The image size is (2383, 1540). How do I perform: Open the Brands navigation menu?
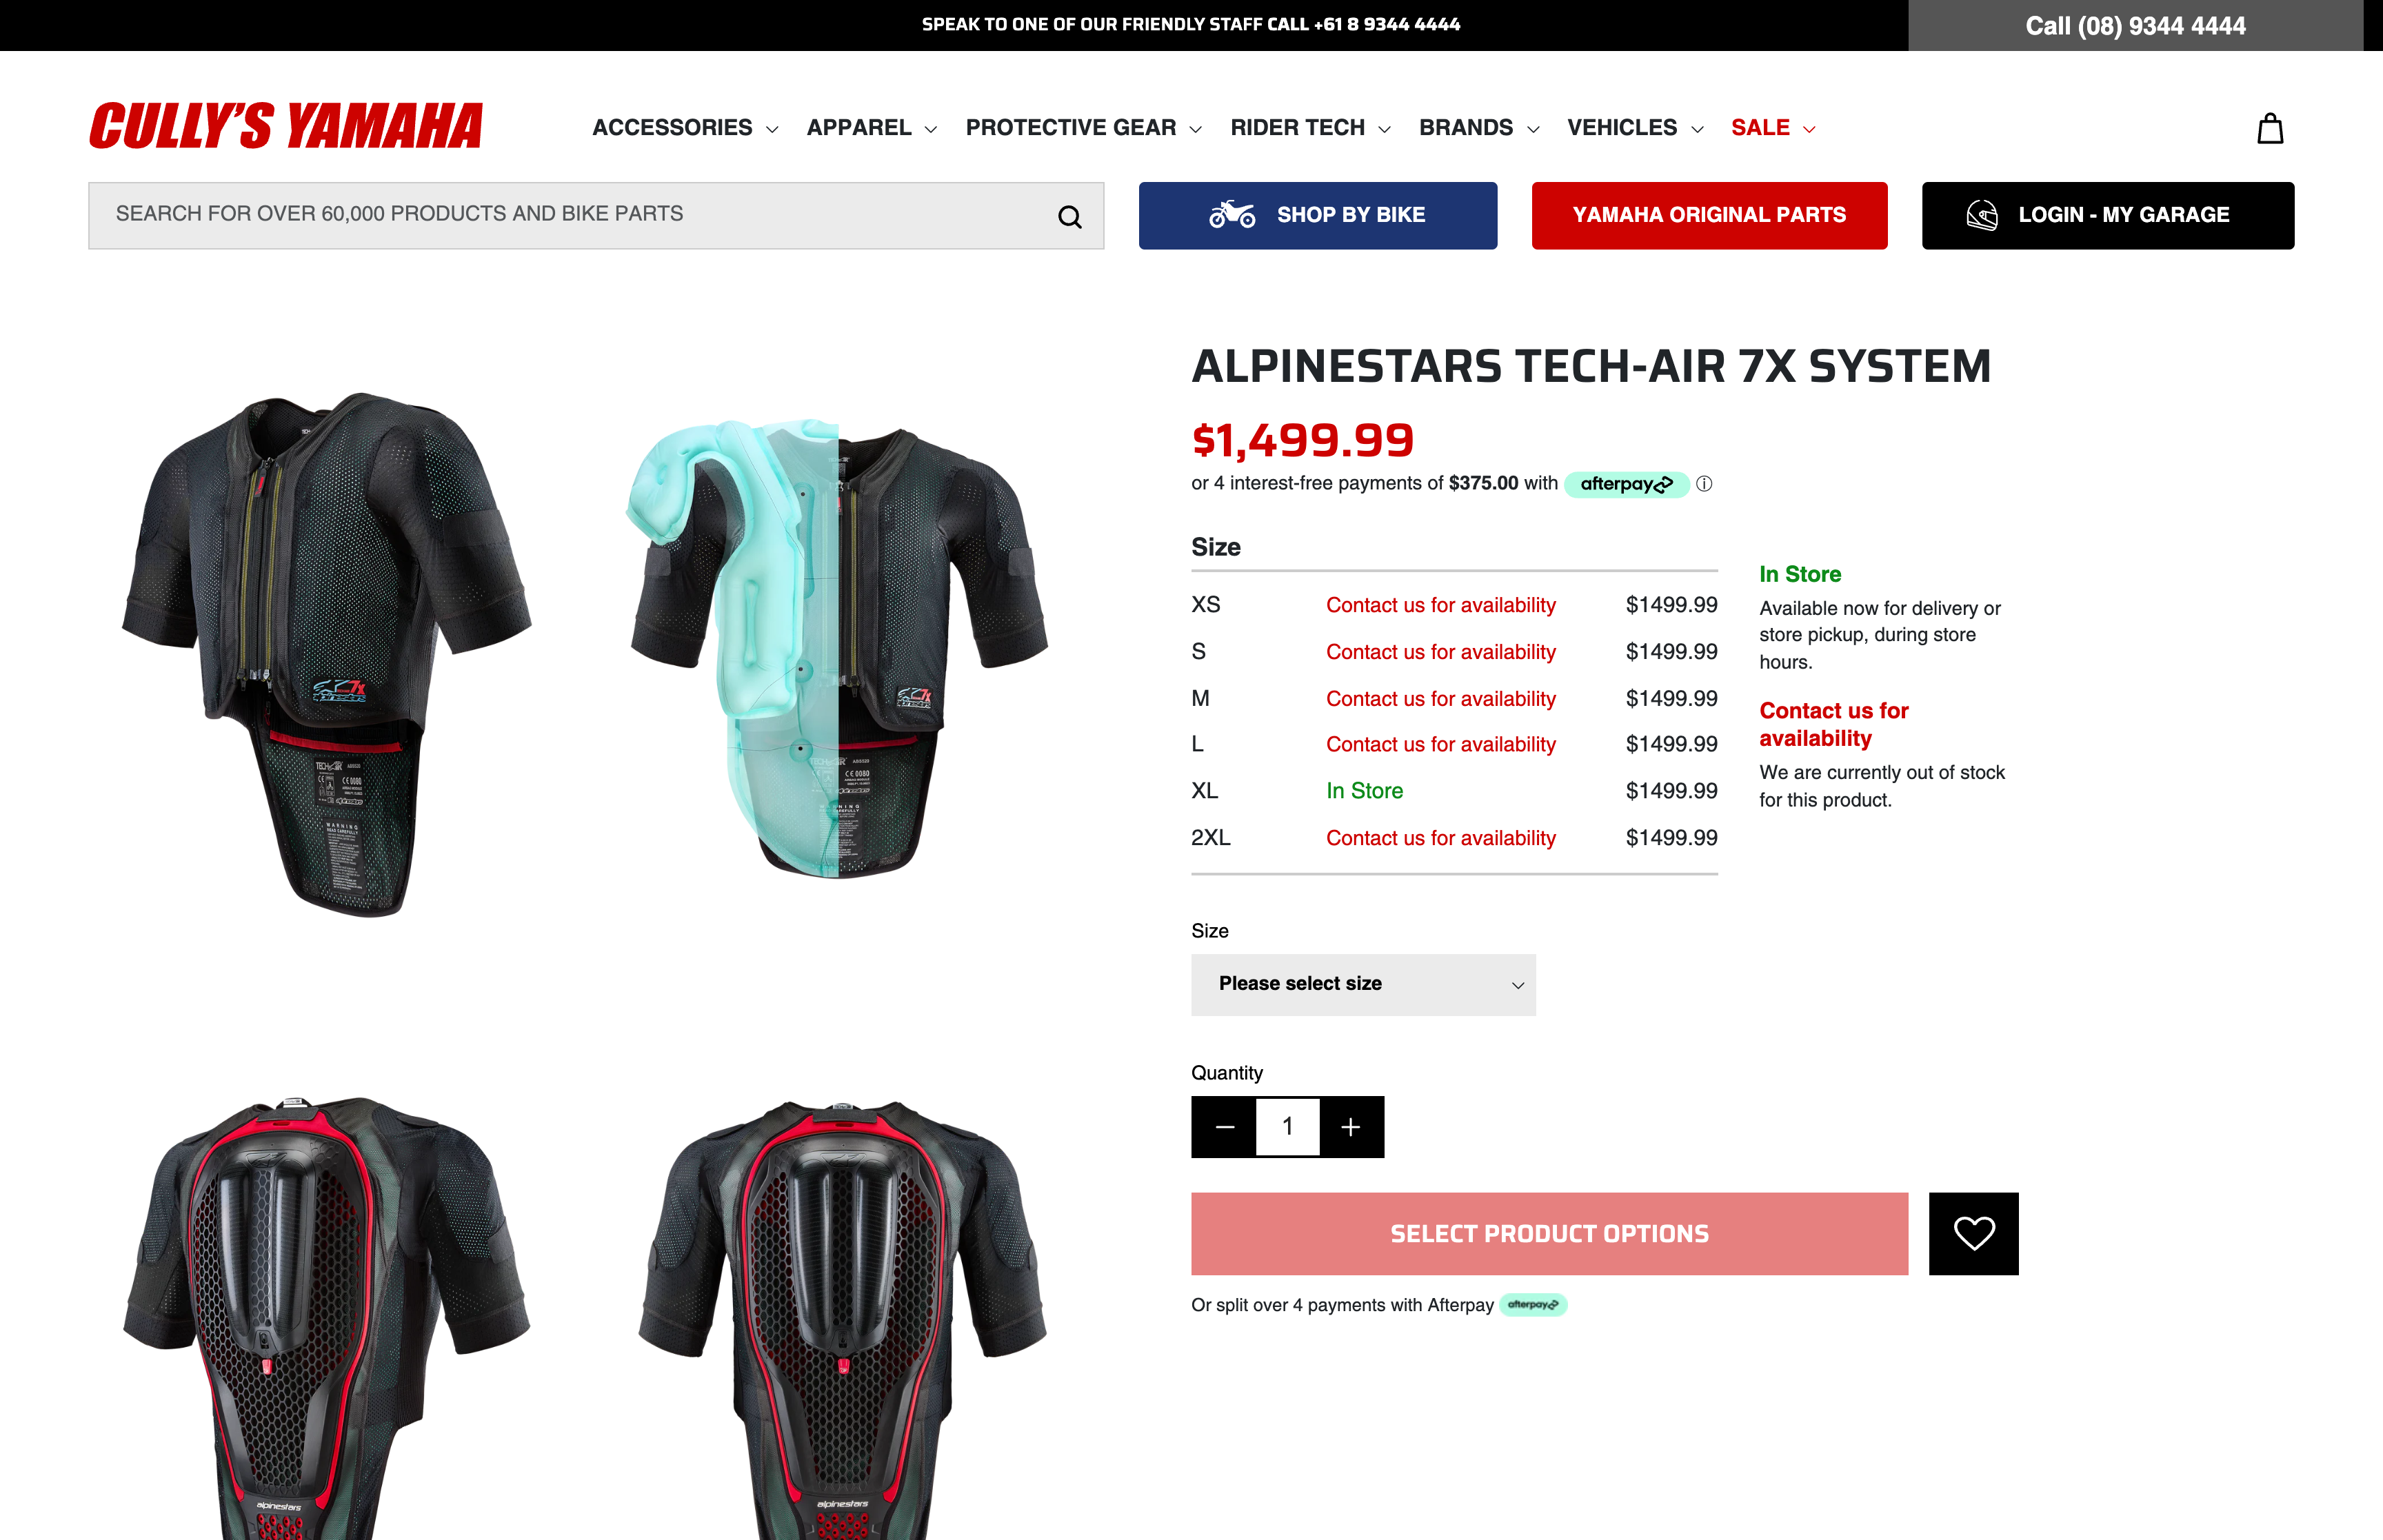pos(1479,128)
